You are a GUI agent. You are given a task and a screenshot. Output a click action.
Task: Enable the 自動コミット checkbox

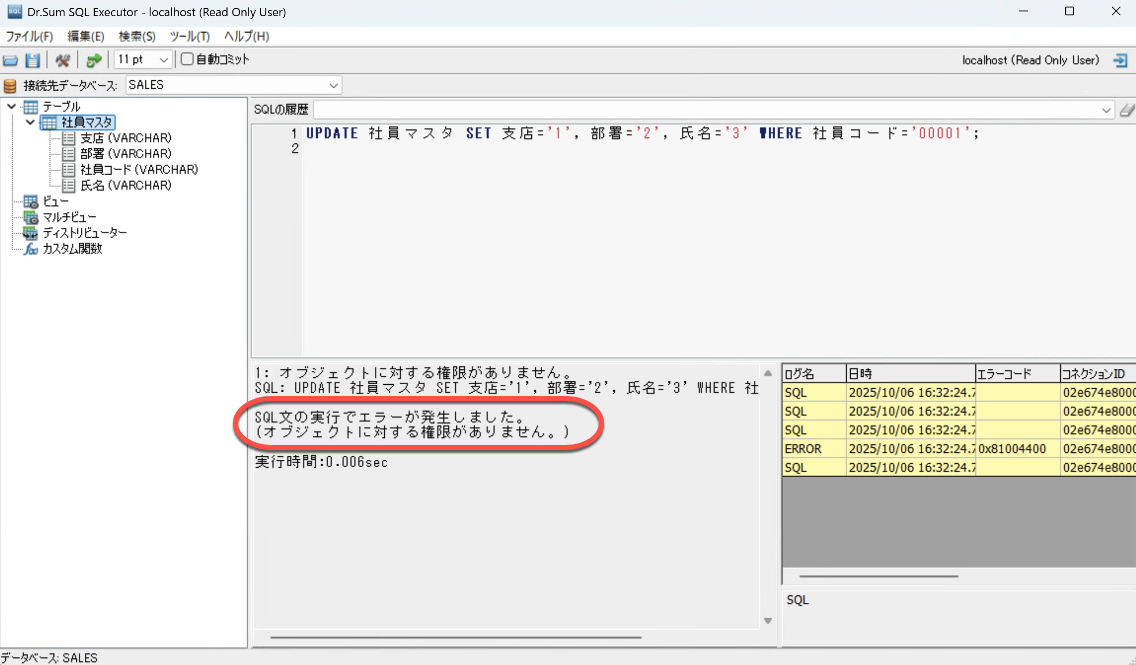click(186, 60)
